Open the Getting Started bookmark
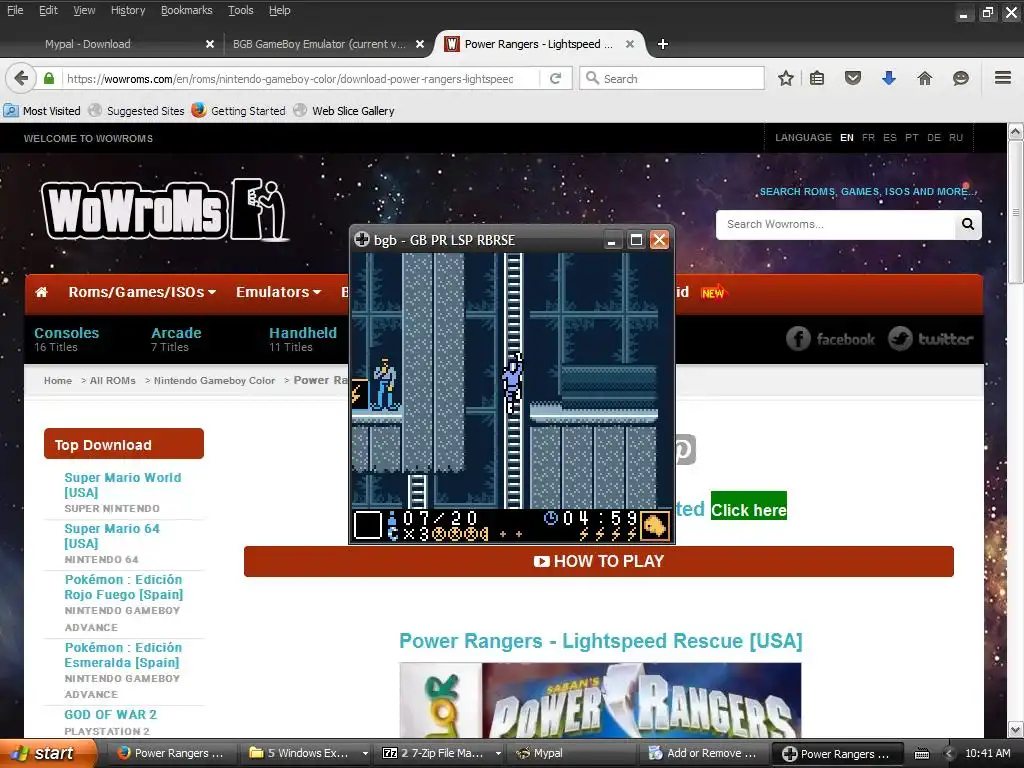The height and width of the screenshot is (768, 1024). [238, 110]
